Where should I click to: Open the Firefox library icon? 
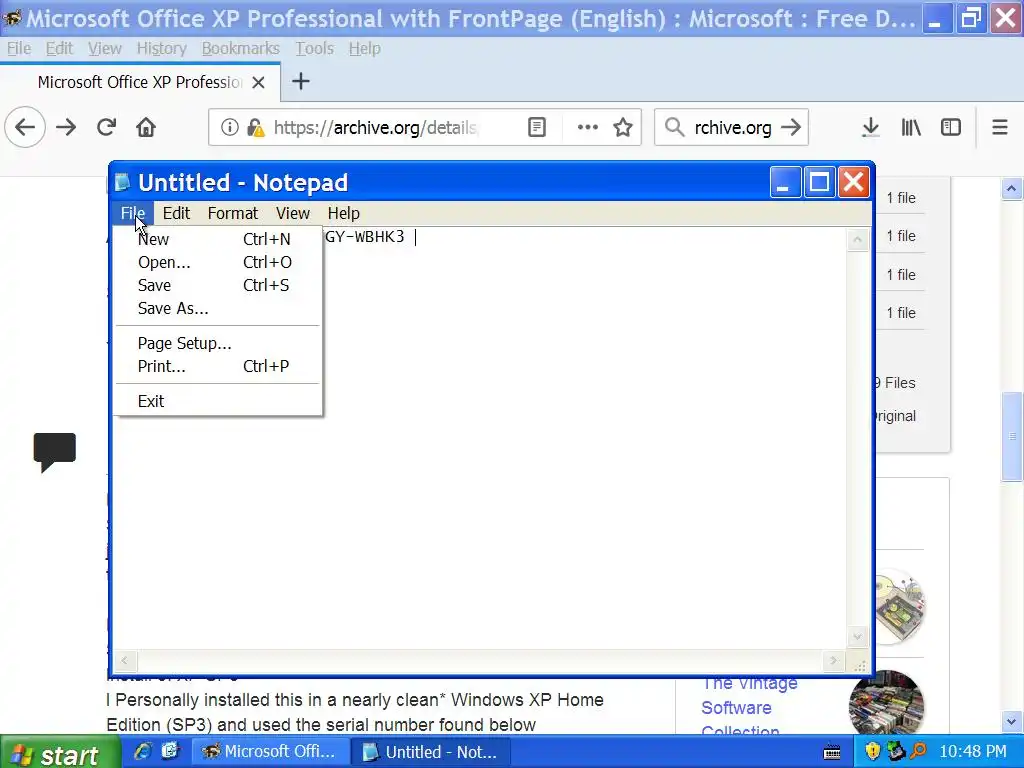tap(911, 127)
